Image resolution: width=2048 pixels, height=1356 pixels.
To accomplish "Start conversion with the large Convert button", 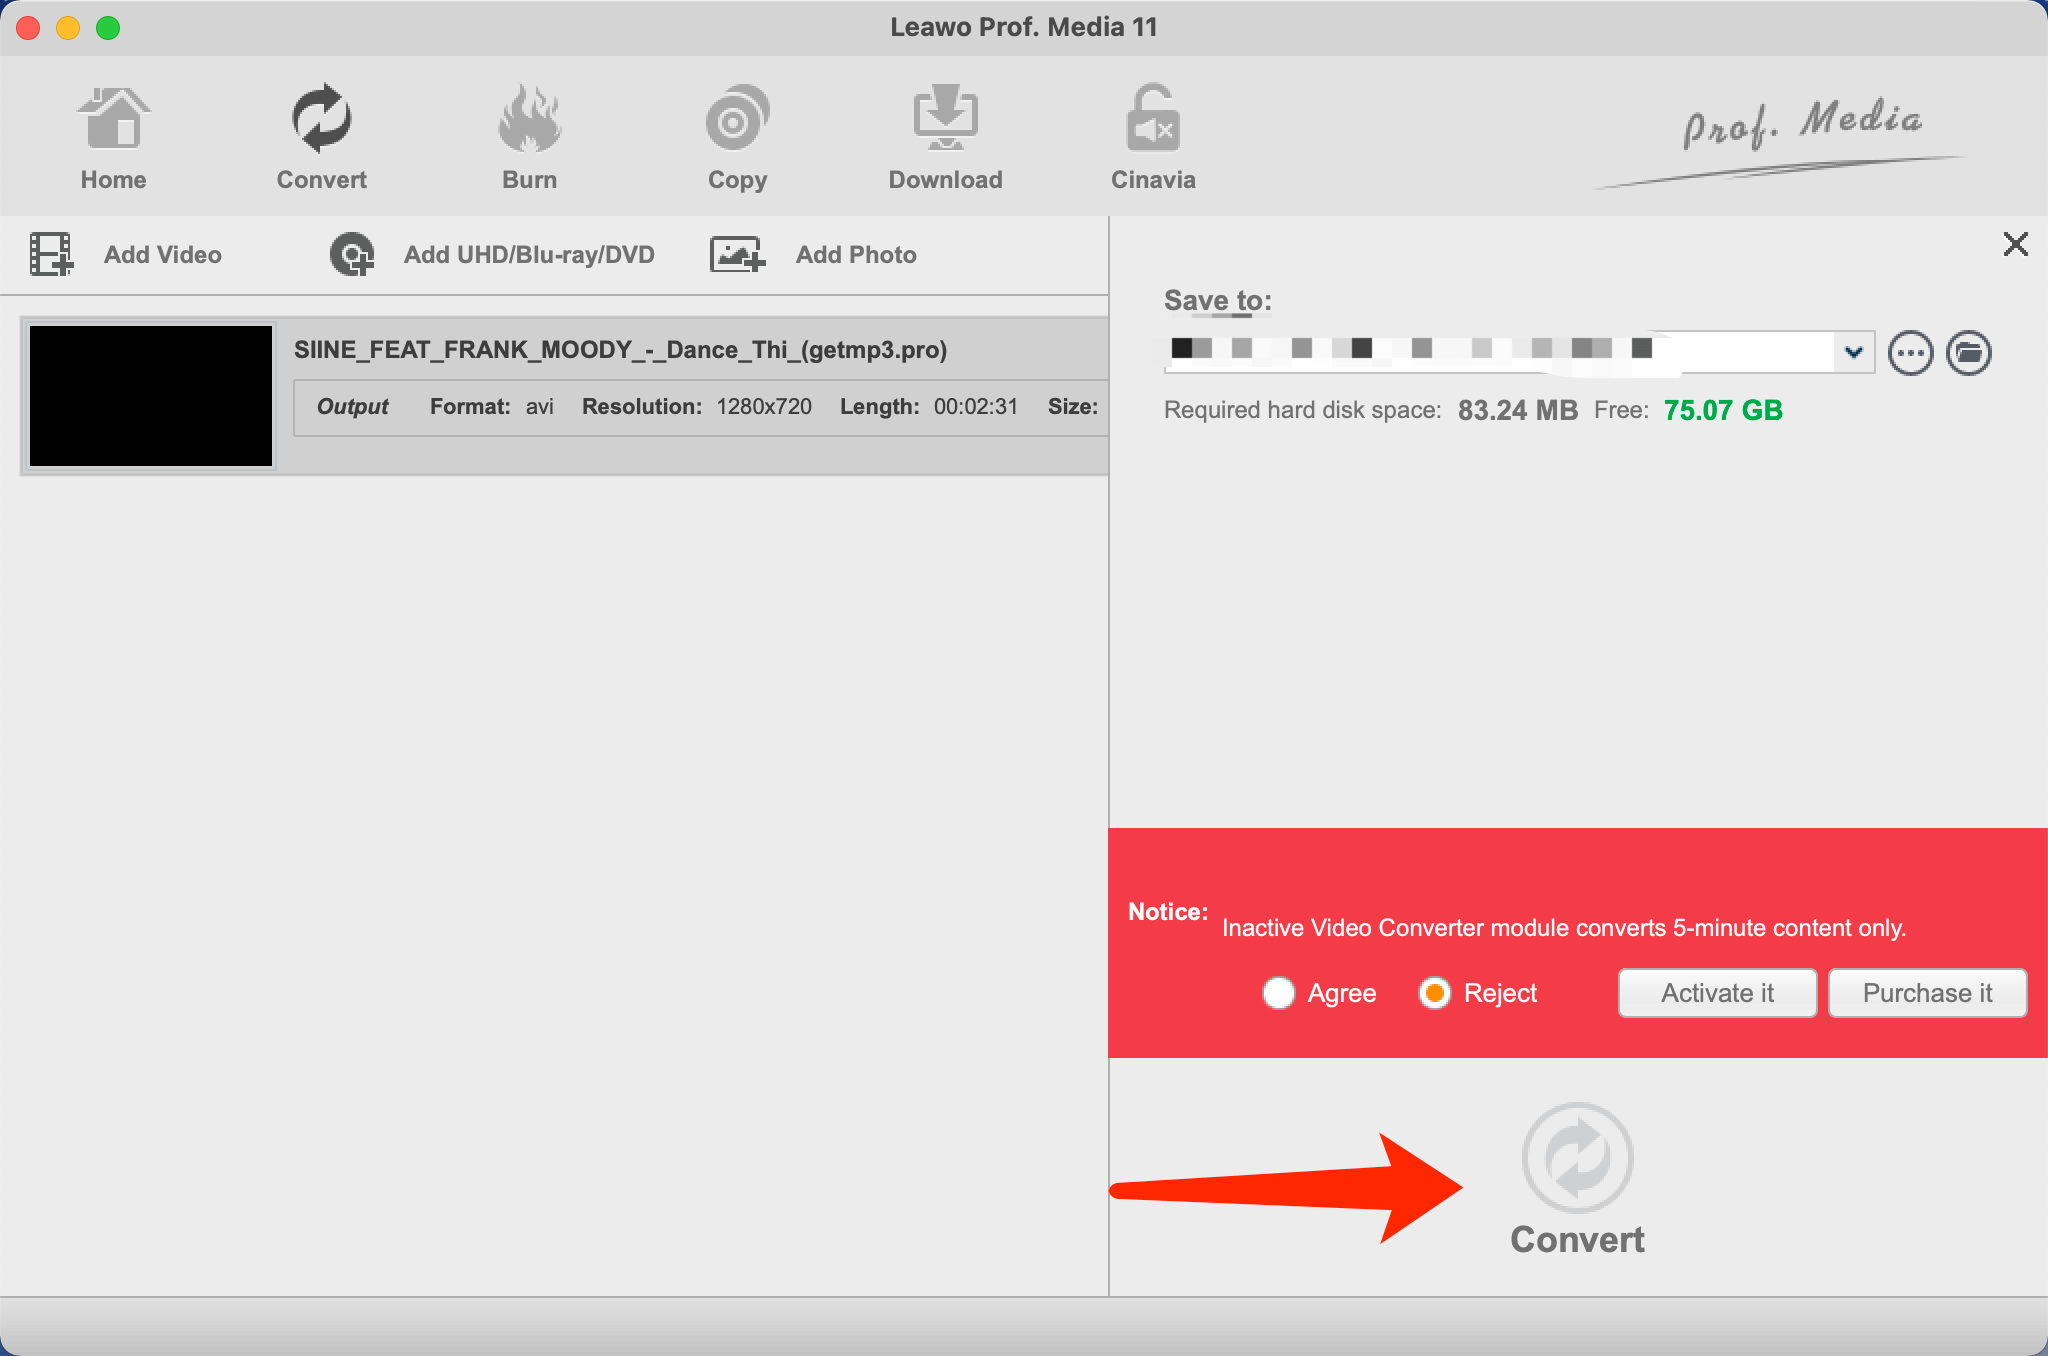I will 1577,1160.
